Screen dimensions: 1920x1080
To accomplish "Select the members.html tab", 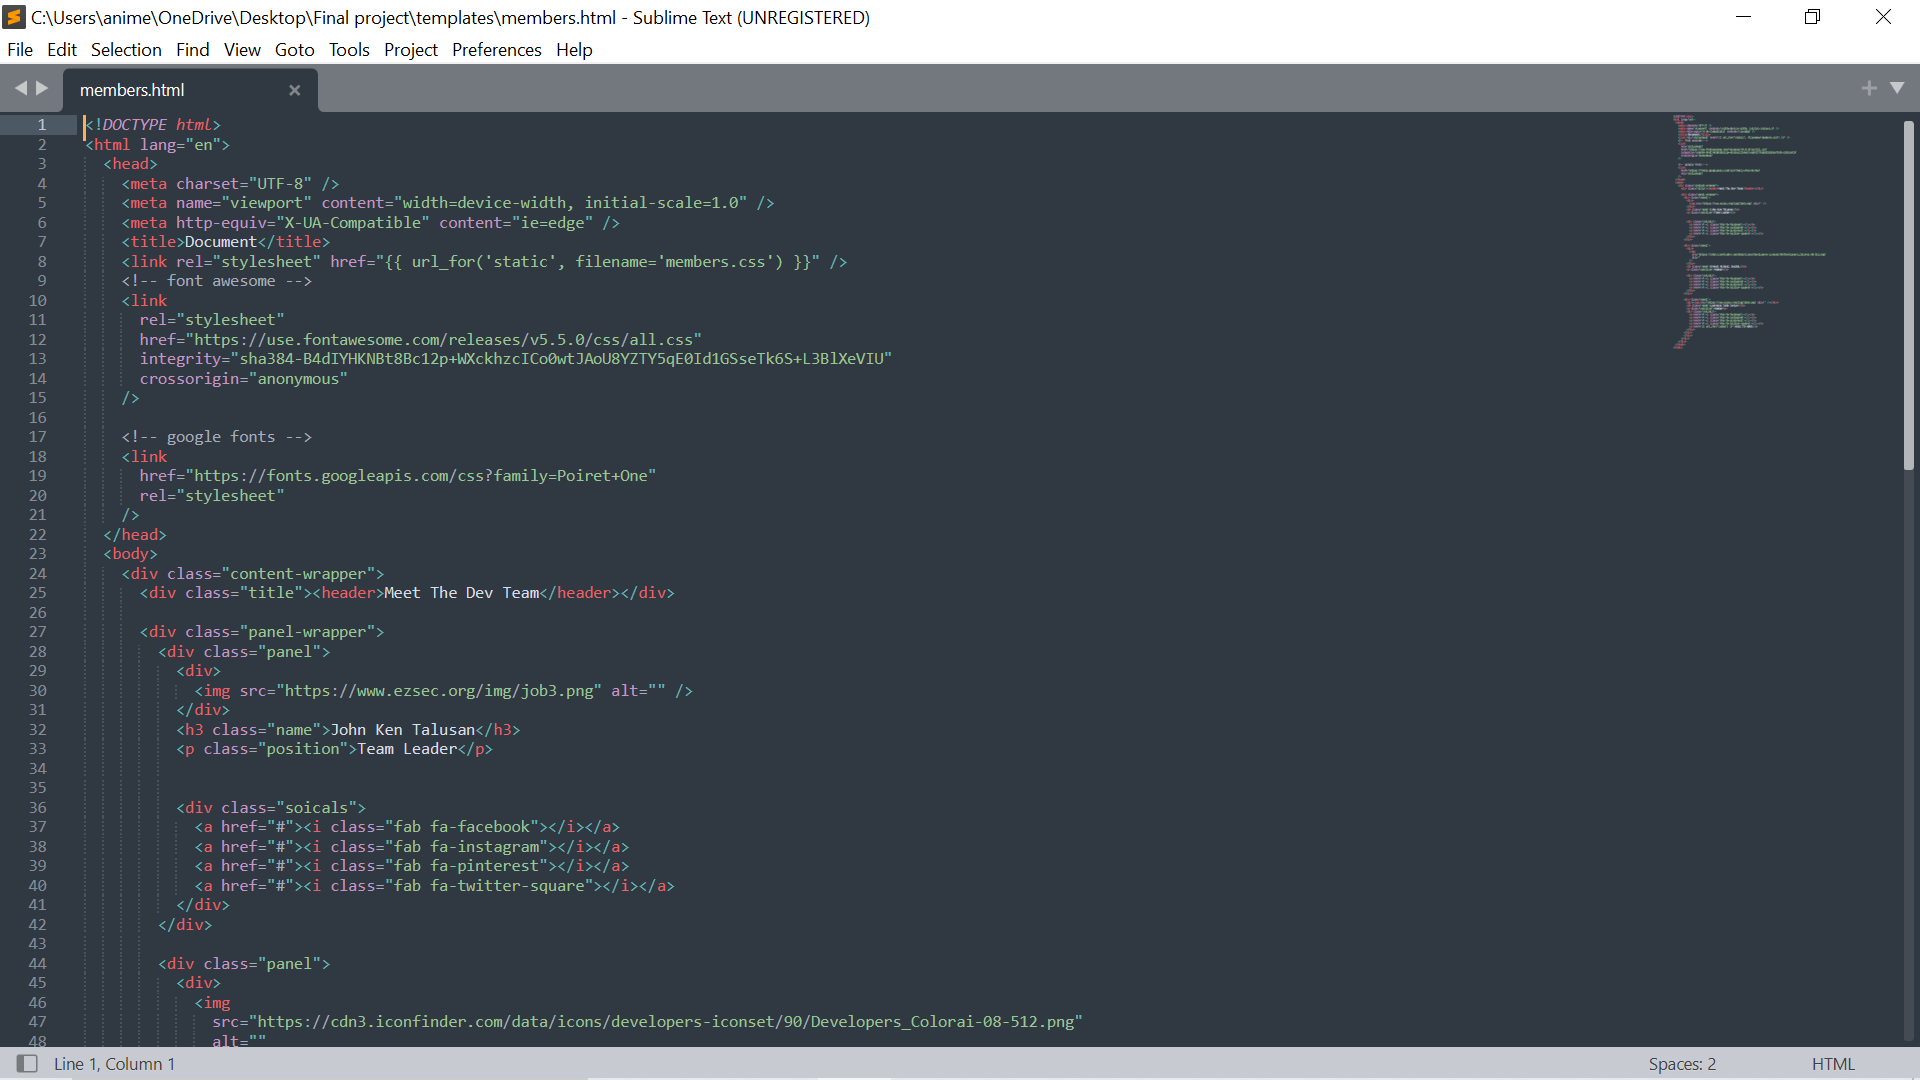I will pos(132,90).
